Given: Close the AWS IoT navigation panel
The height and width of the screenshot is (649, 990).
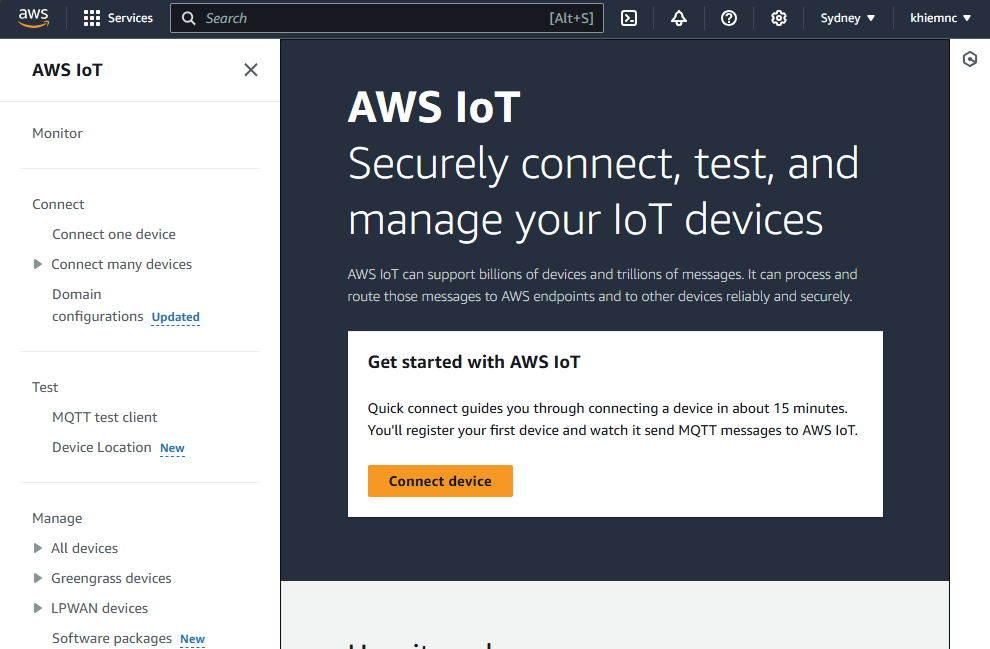Looking at the screenshot, I should pyautogui.click(x=251, y=70).
